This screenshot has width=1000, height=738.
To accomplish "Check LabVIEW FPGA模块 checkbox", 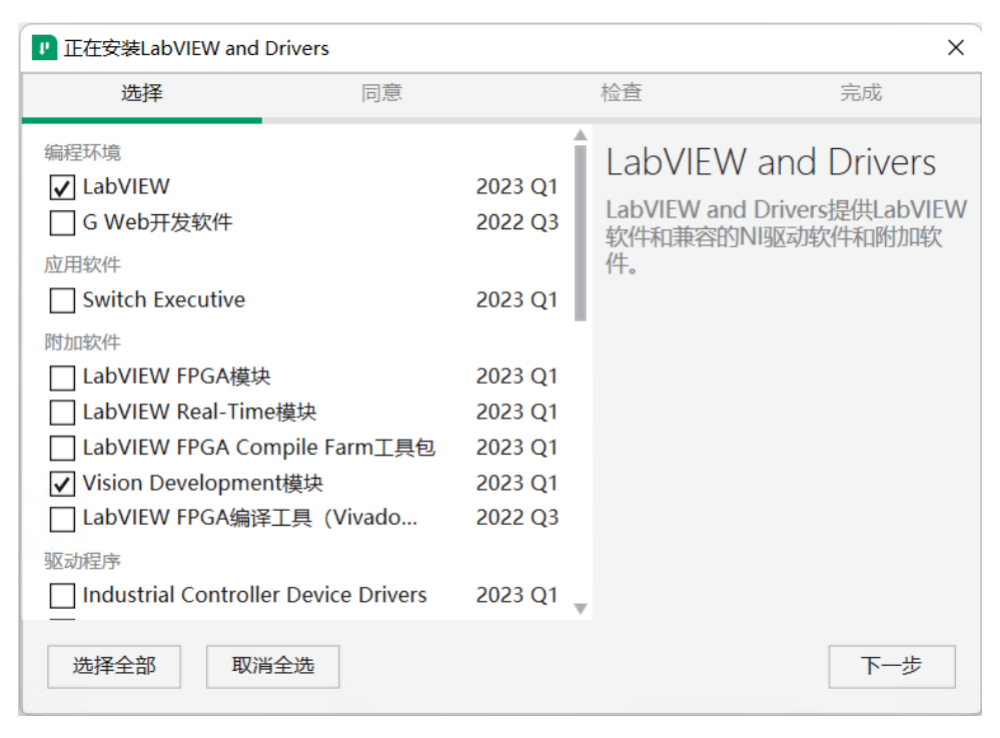I will 62,378.
